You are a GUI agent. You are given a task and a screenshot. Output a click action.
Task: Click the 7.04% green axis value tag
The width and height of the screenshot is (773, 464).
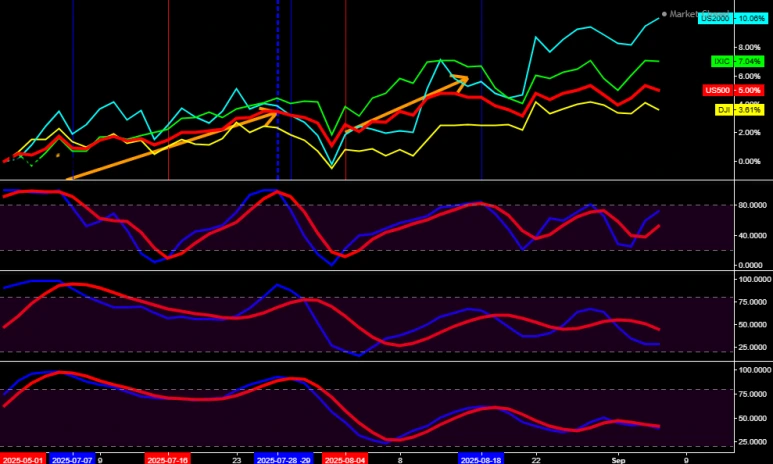coord(749,62)
